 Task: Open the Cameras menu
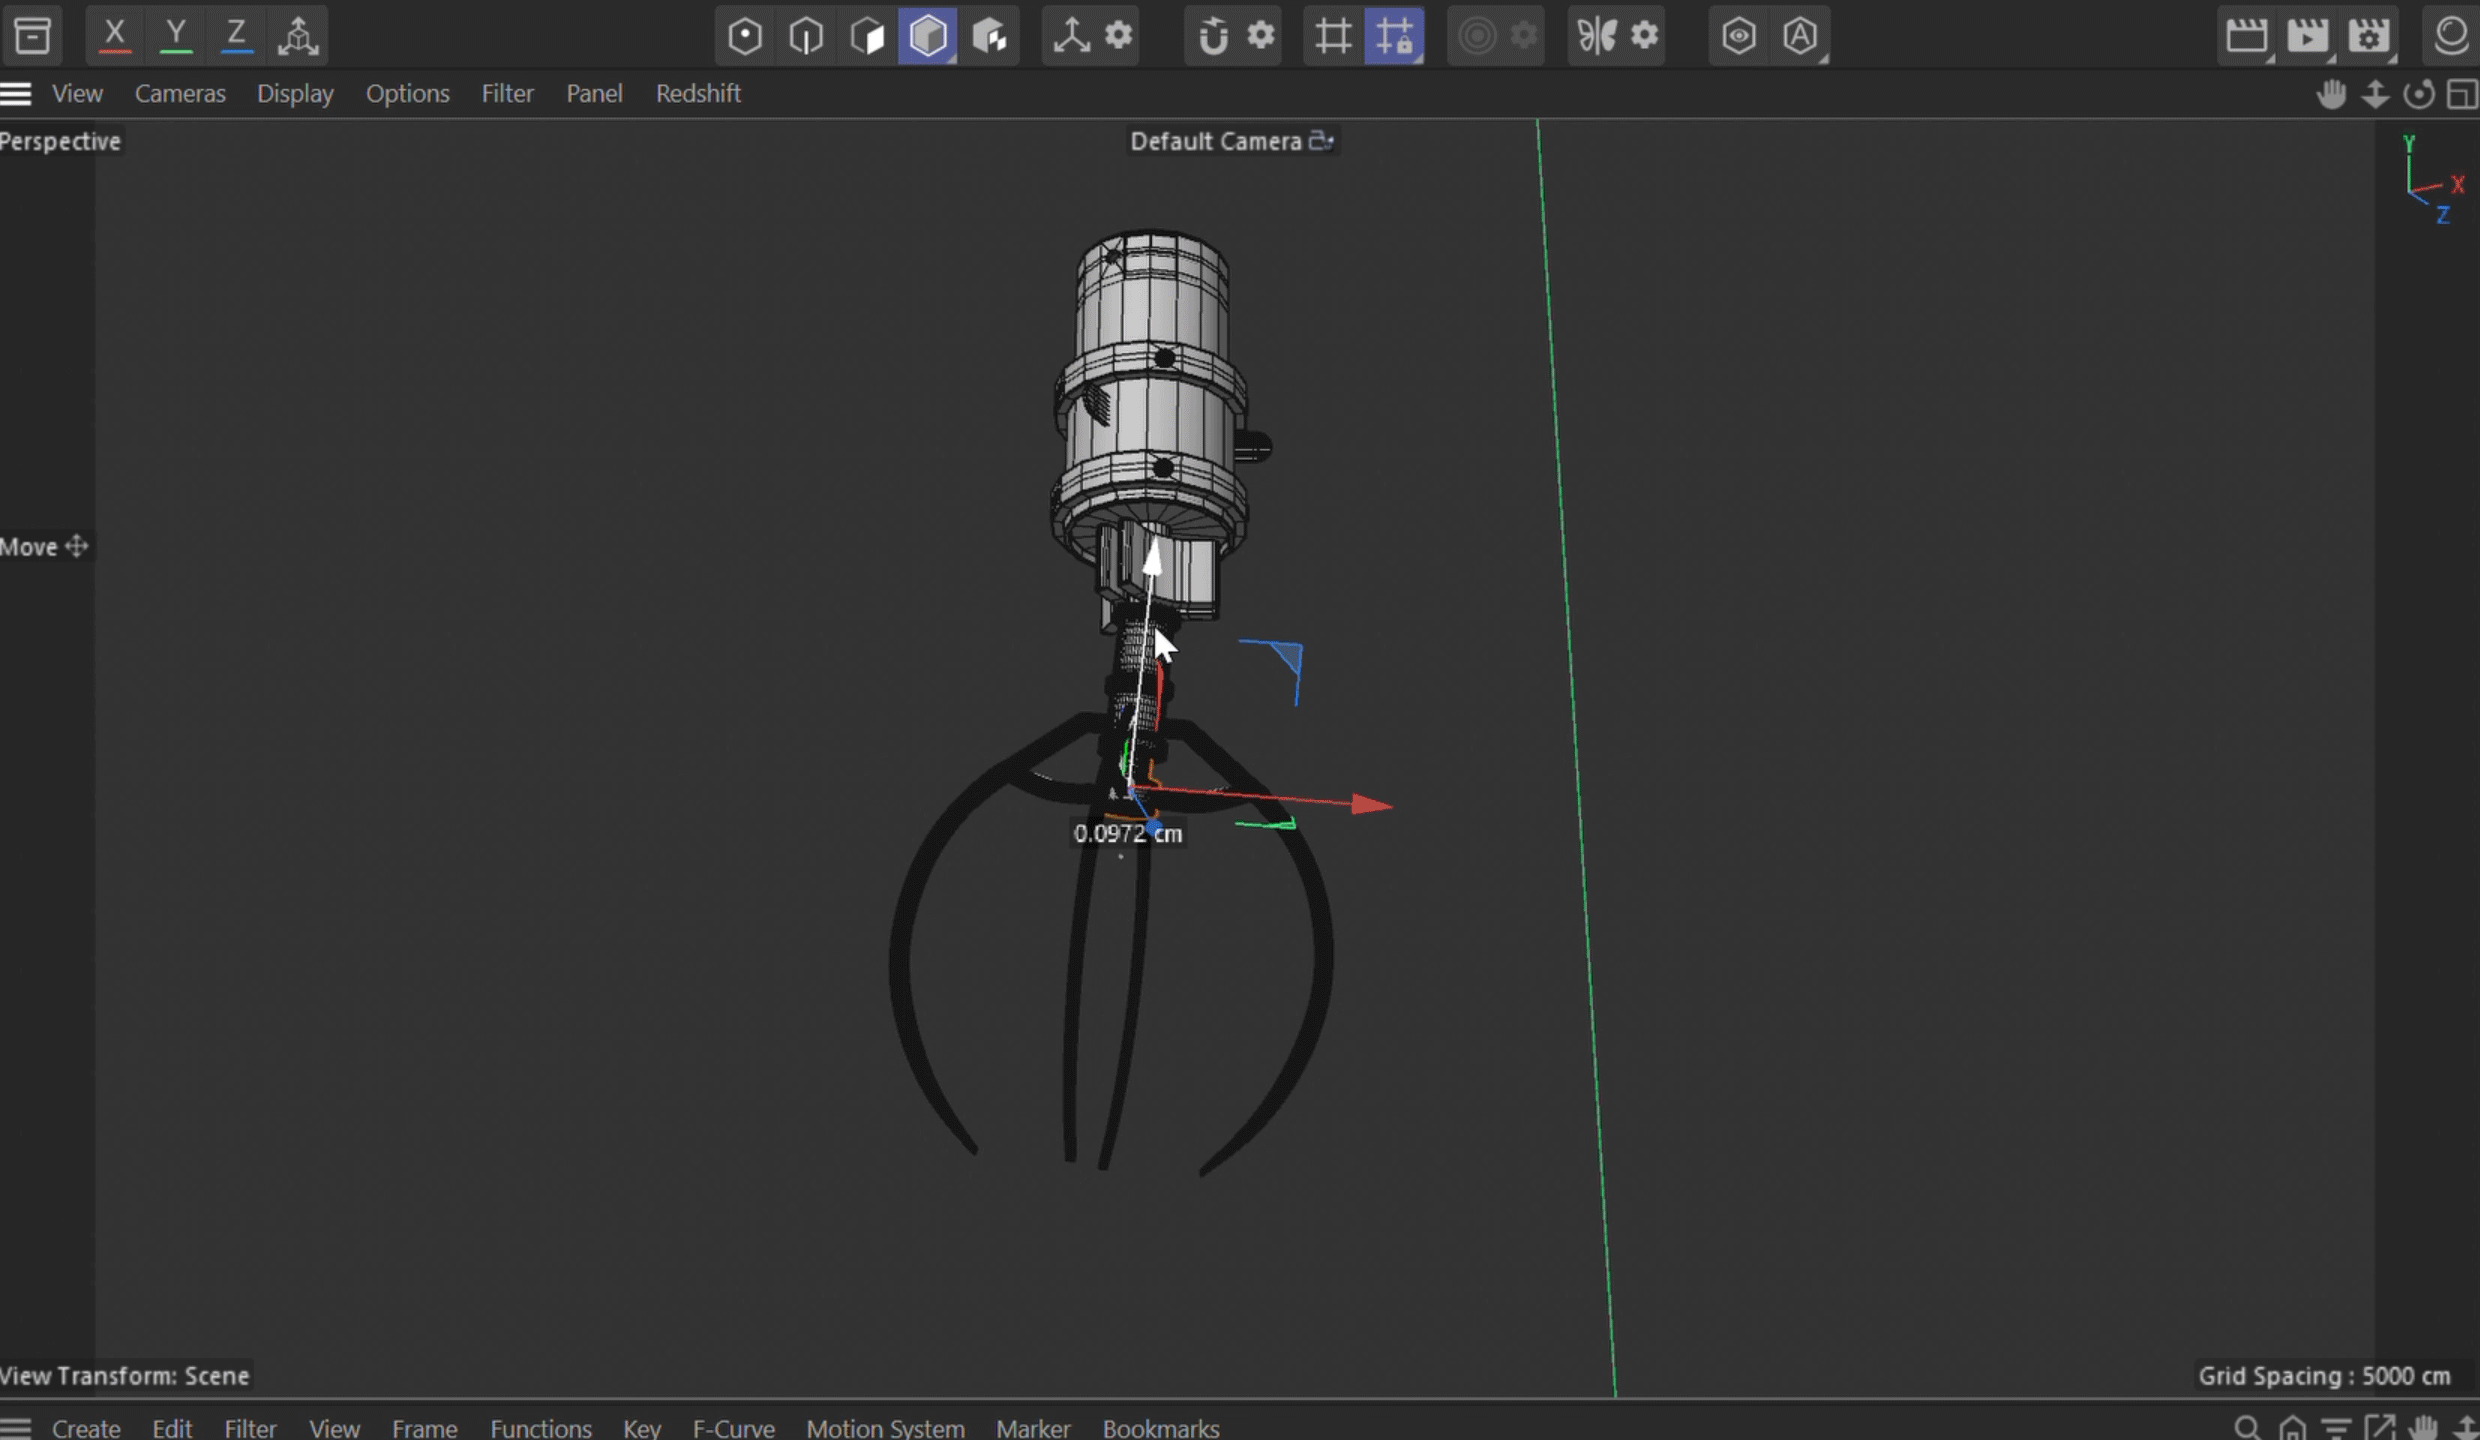tap(180, 93)
